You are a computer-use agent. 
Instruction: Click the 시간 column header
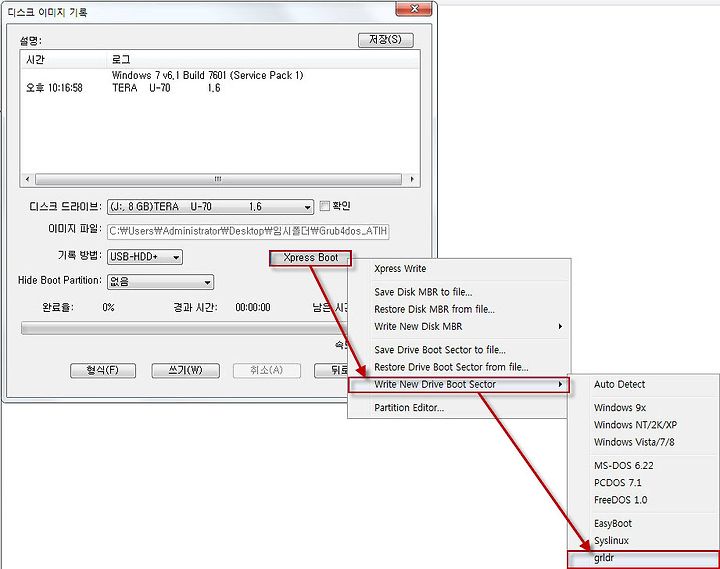point(63,60)
